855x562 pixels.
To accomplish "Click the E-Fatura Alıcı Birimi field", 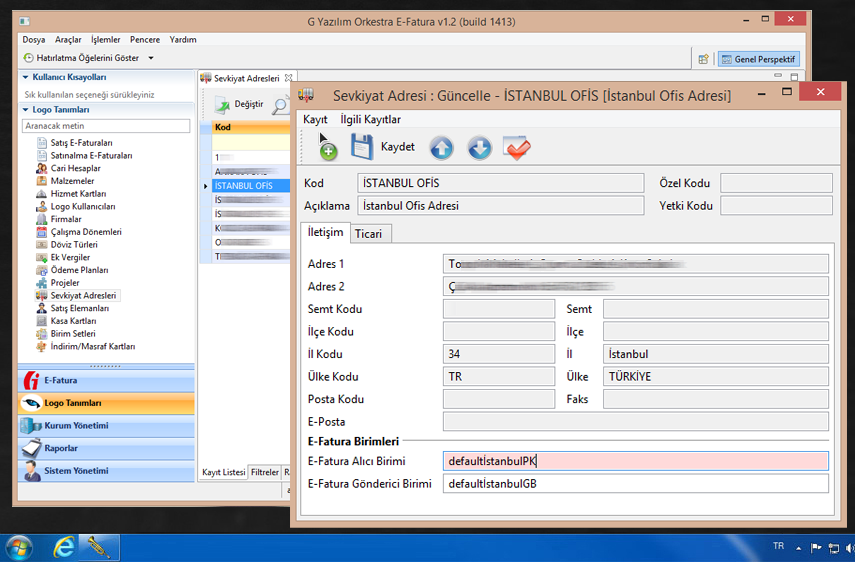I will [635, 461].
